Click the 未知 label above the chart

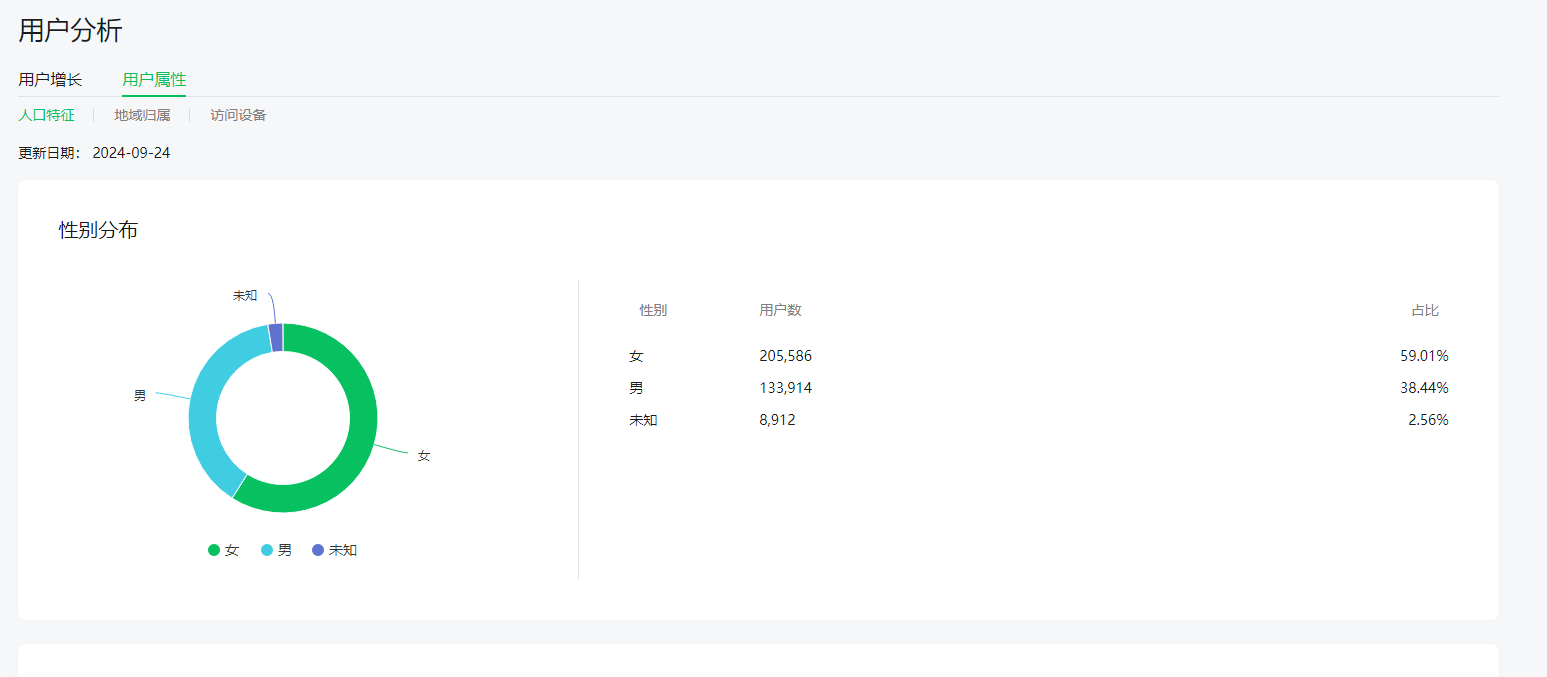pyautogui.click(x=245, y=296)
